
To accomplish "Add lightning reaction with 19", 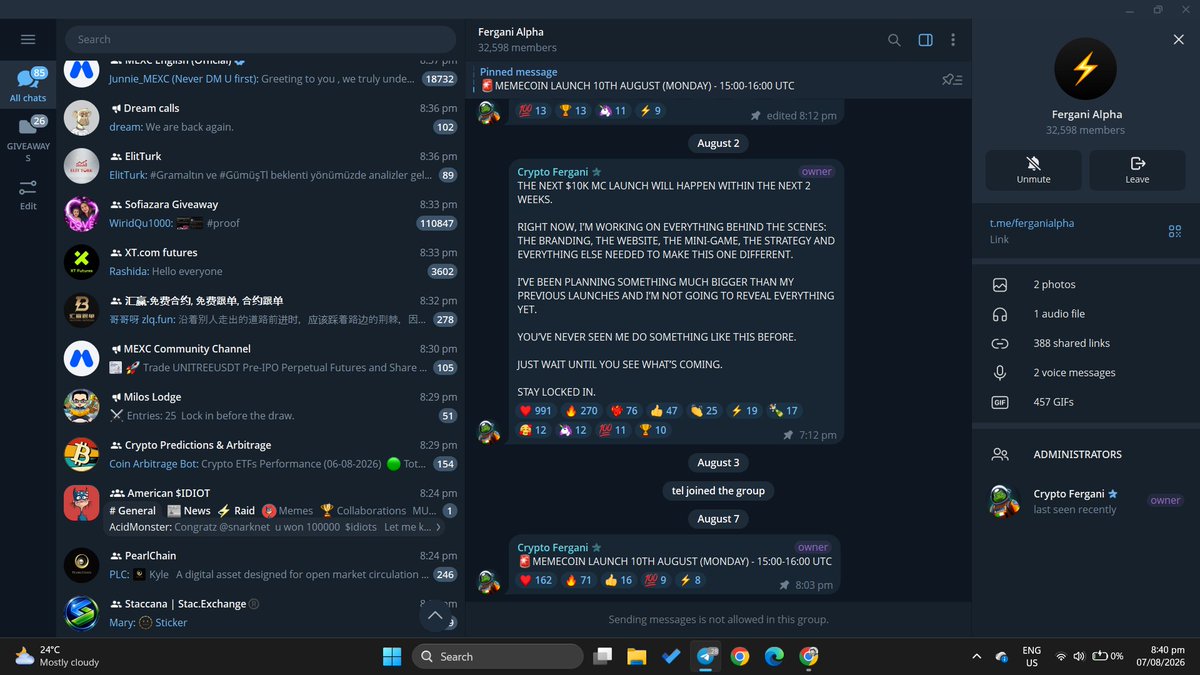I will [745, 410].
